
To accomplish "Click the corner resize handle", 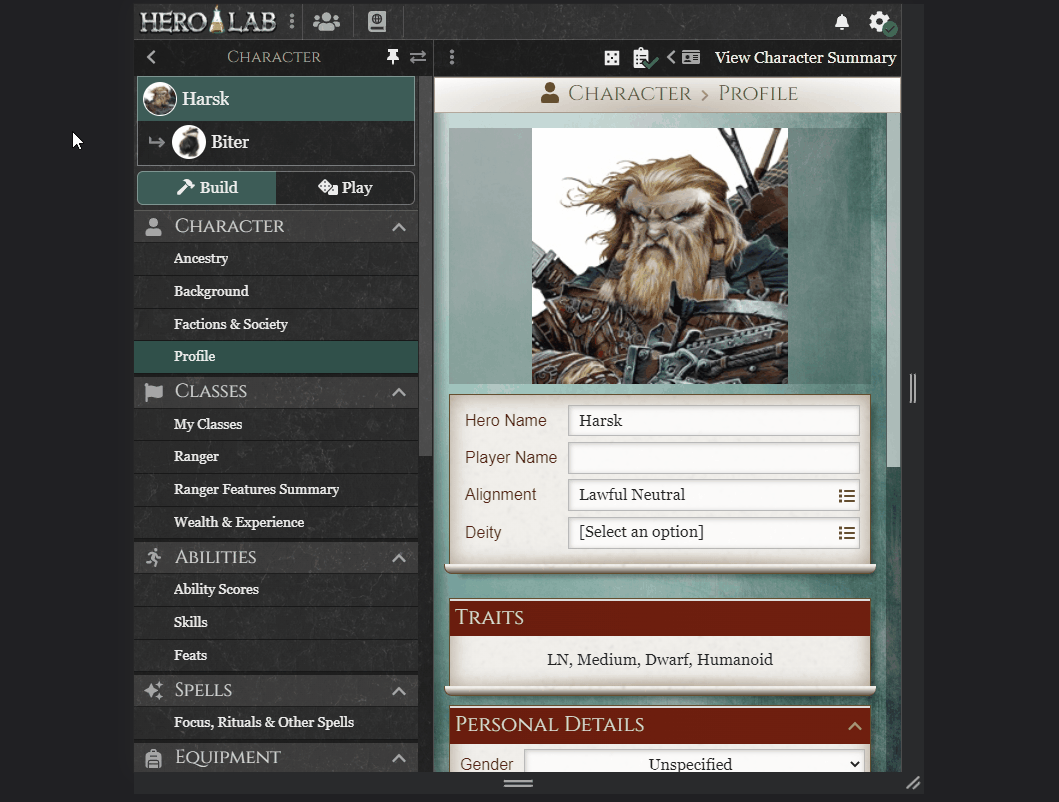I will 913,783.
